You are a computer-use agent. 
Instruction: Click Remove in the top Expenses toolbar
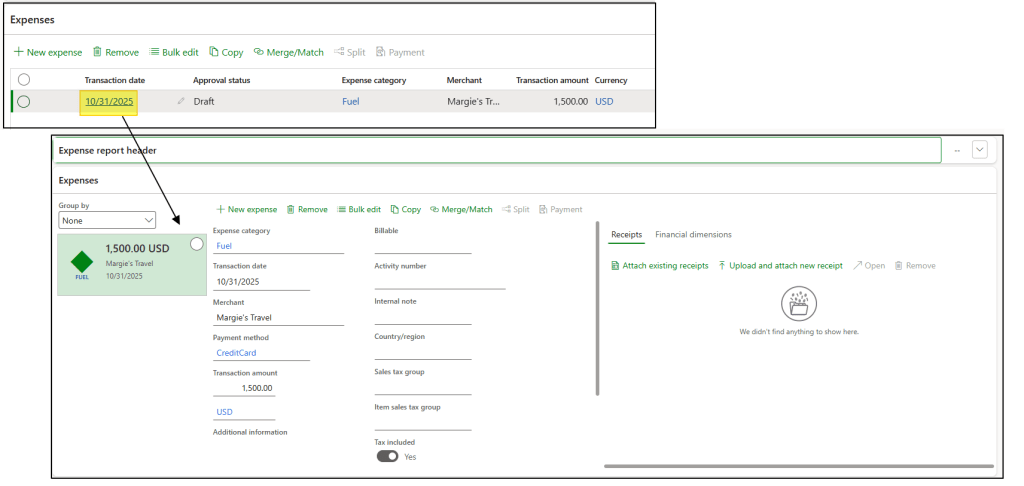click(x=116, y=52)
